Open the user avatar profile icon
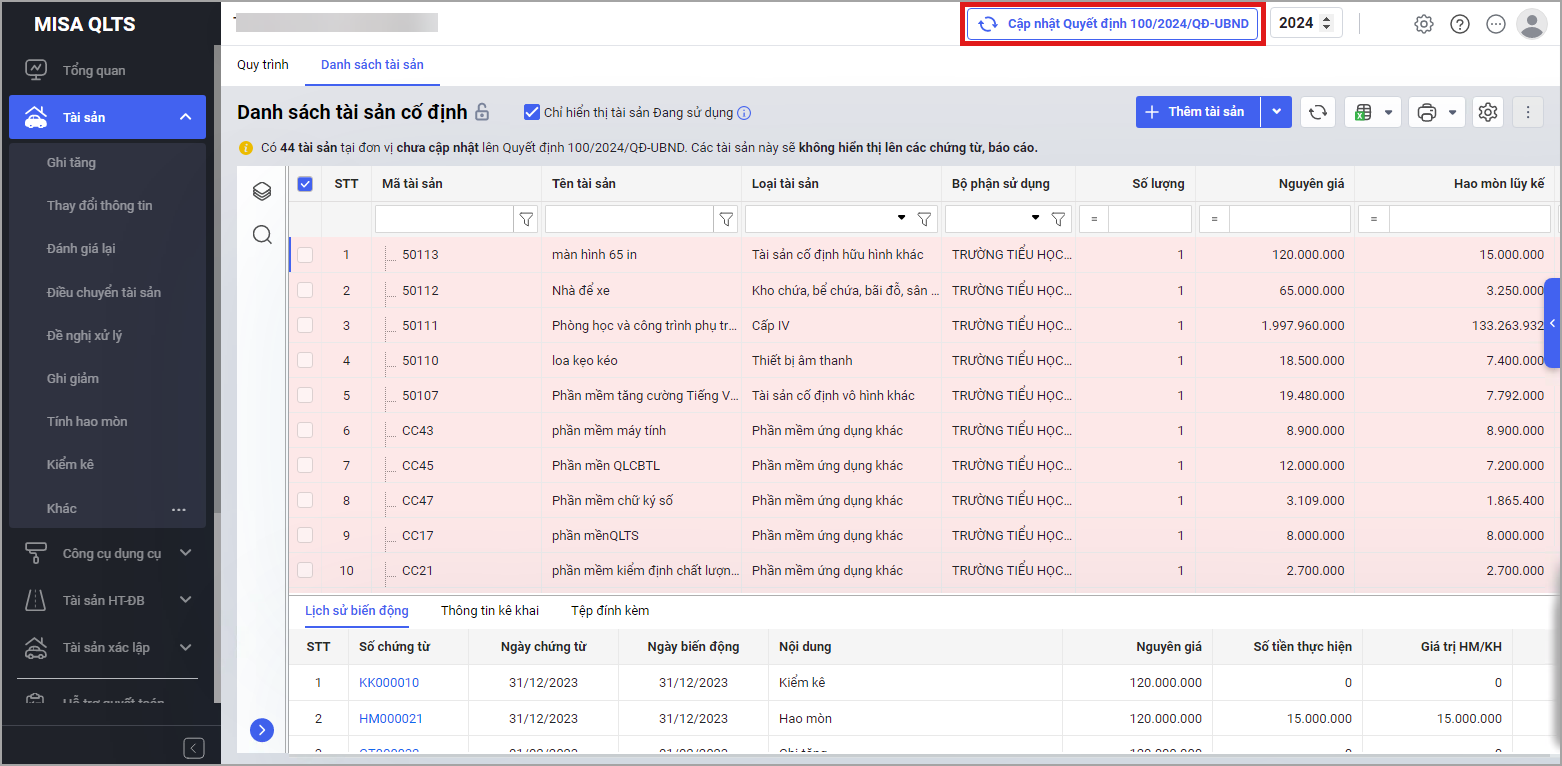The width and height of the screenshot is (1562, 766). (x=1531, y=24)
